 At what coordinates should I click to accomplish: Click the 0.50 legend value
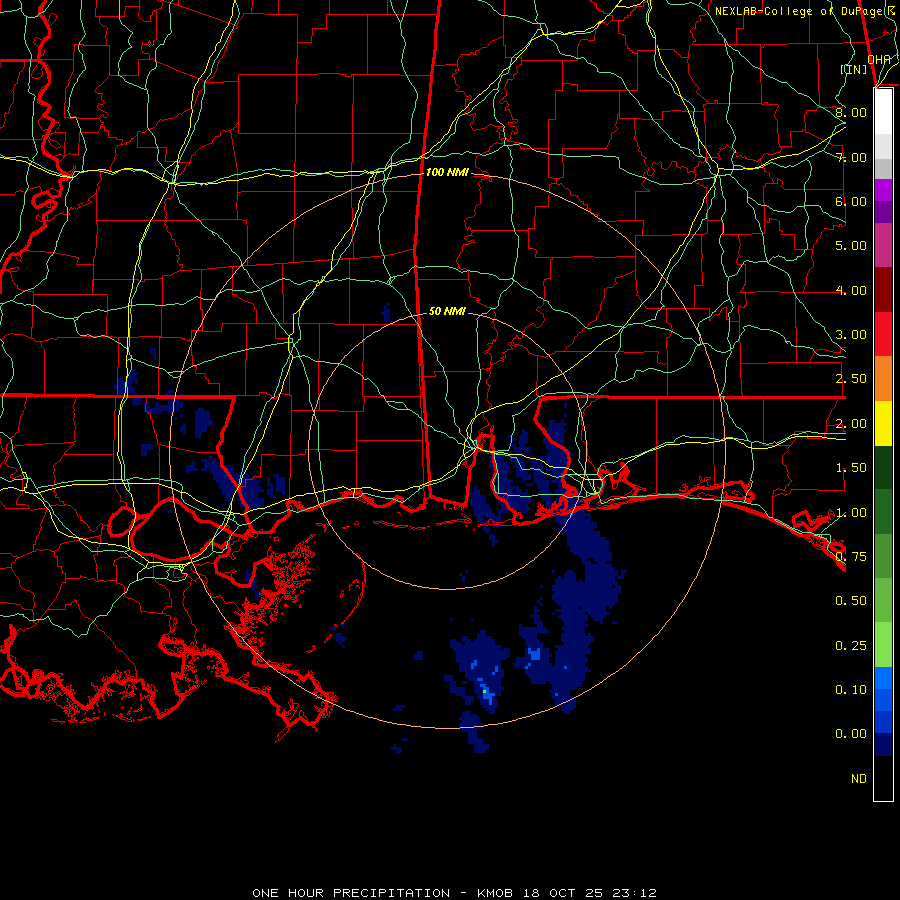(851, 600)
